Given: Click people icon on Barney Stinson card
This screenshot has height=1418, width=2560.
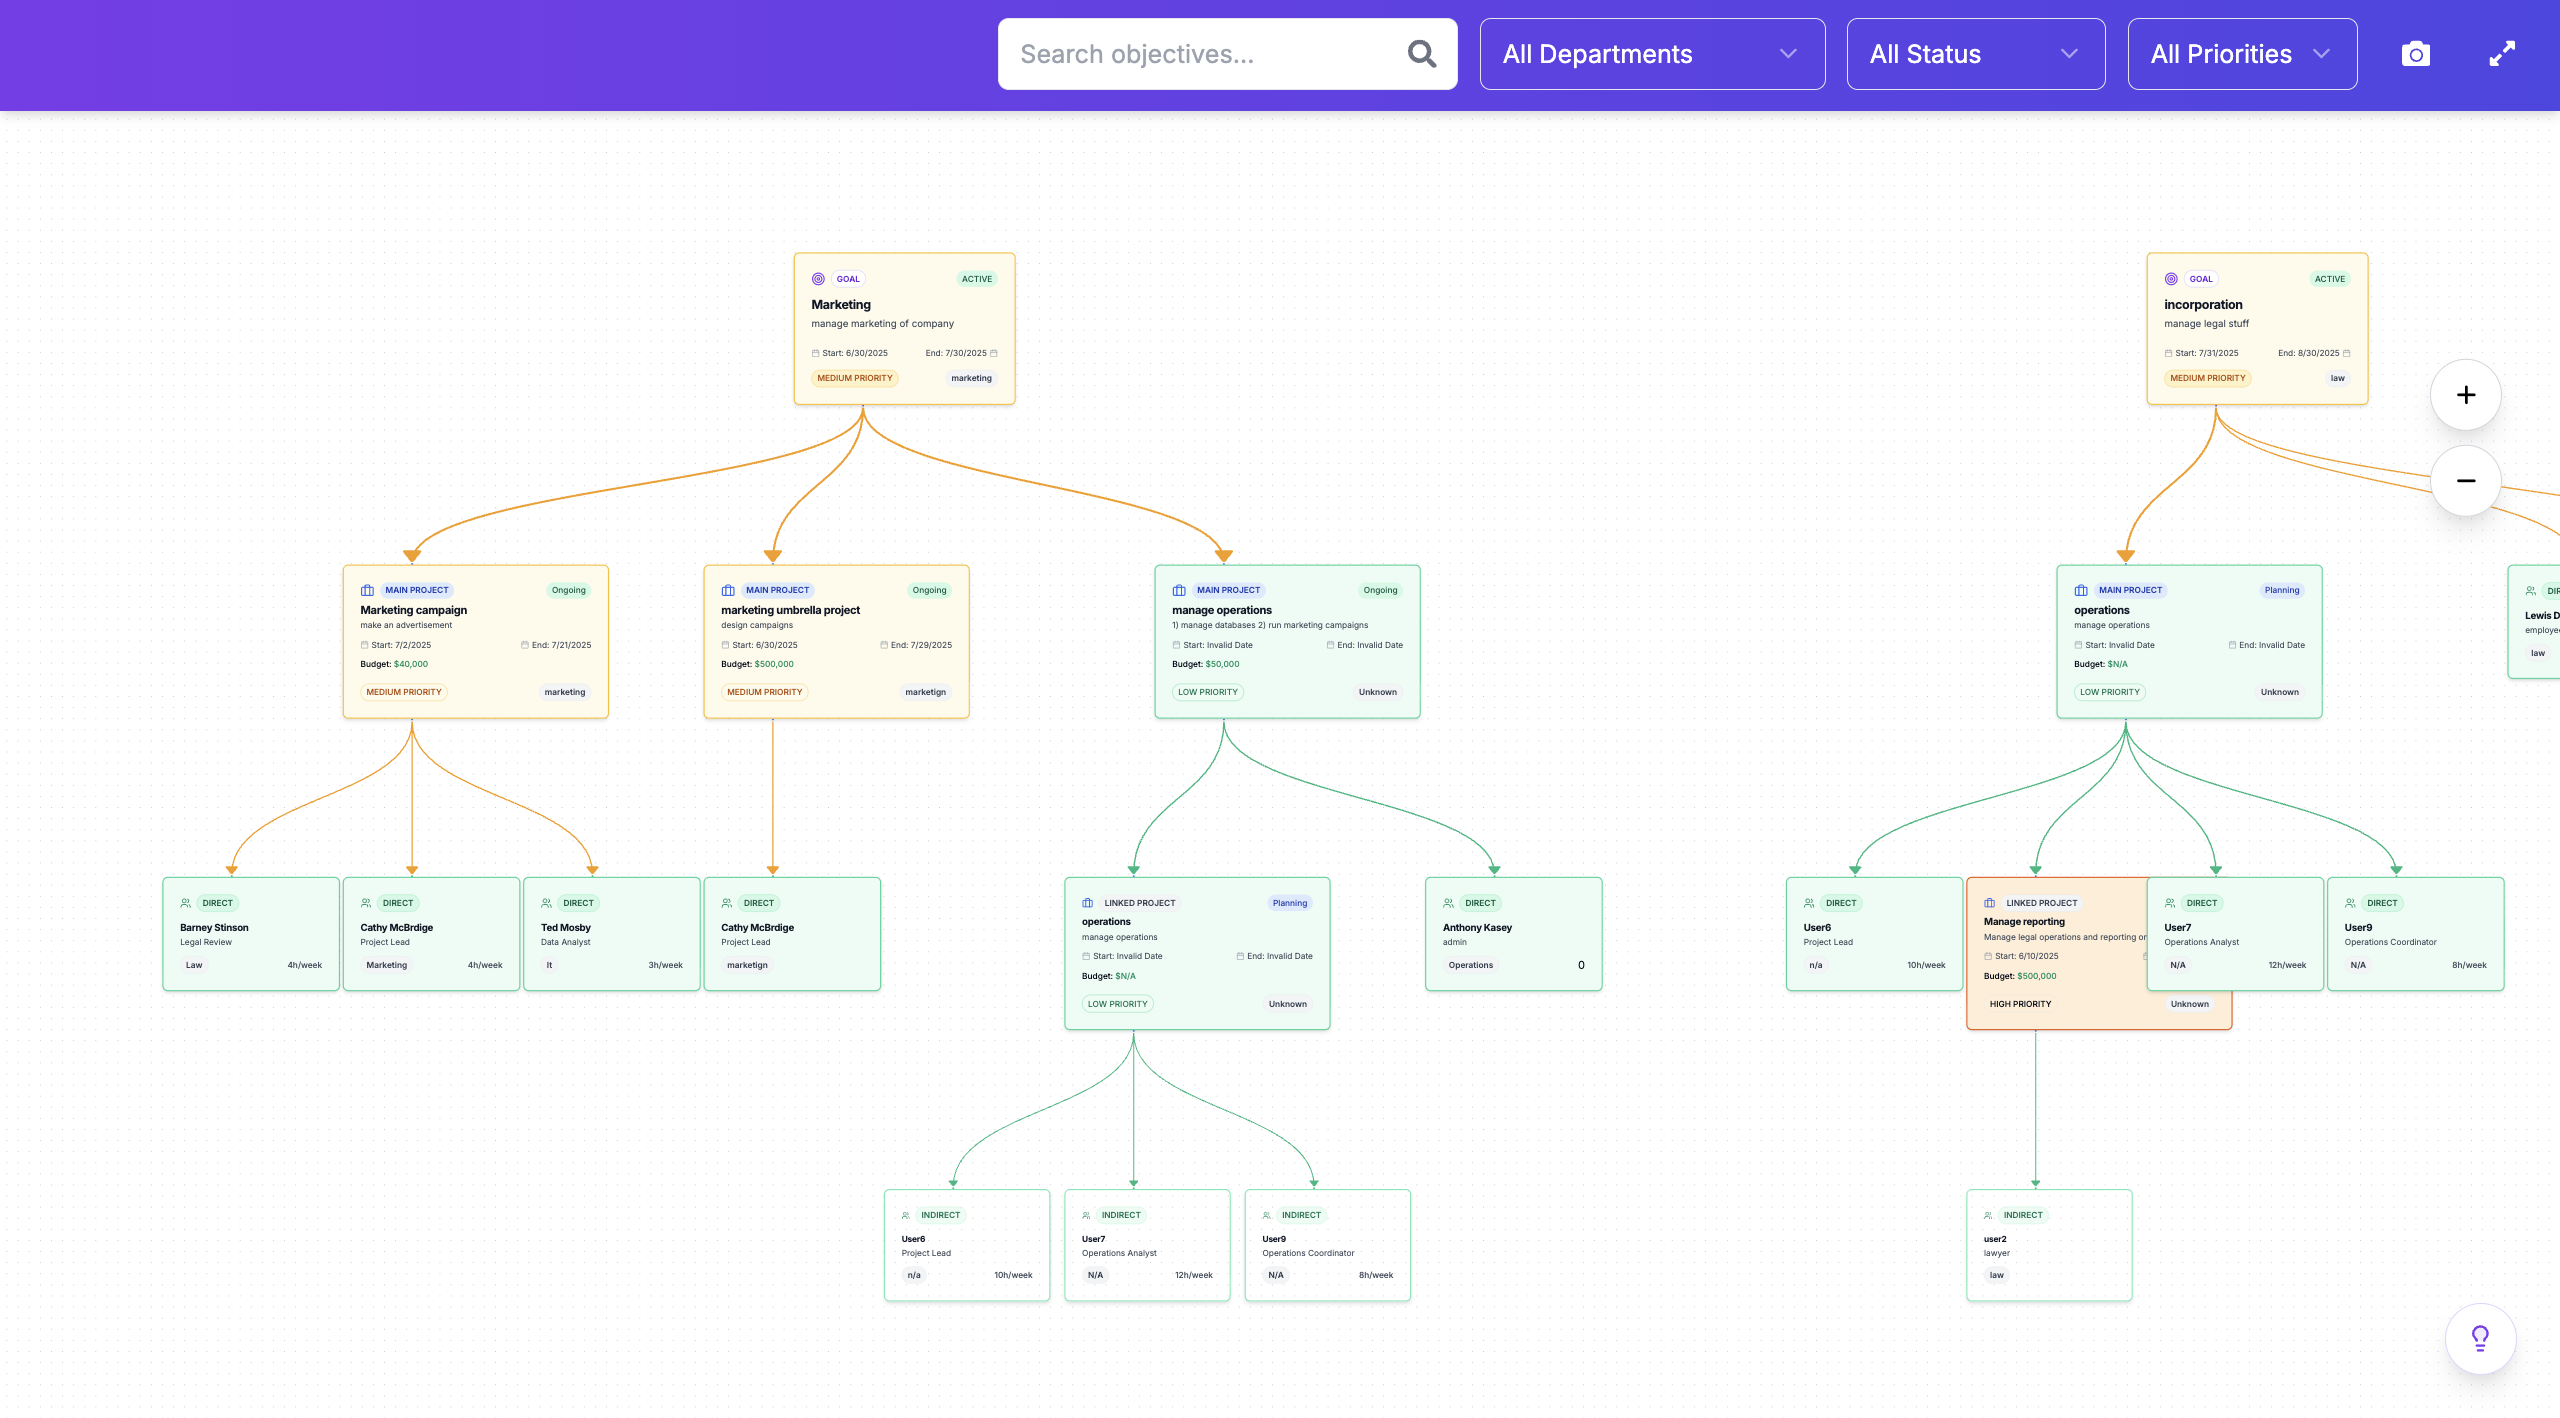Looking at the screenshot, I should (185, 903).
